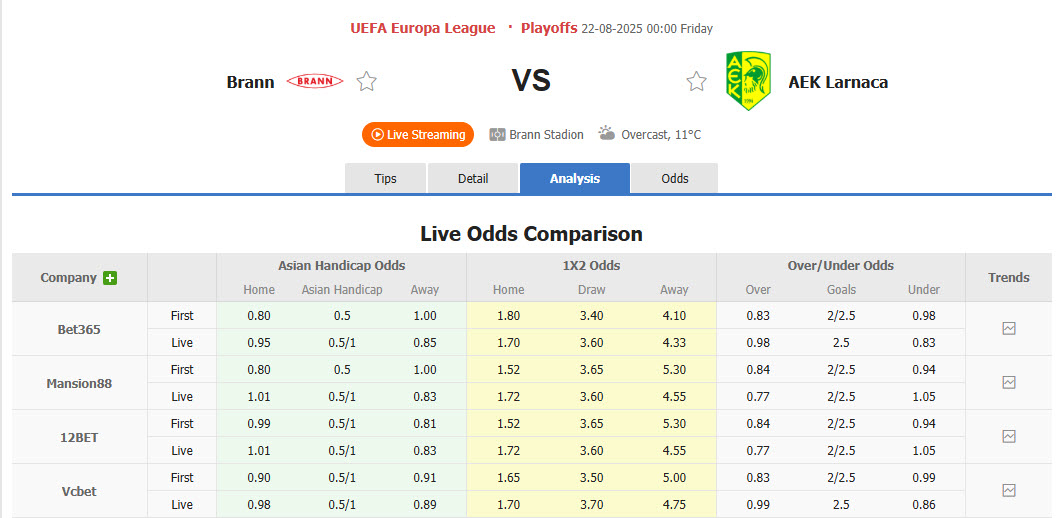Click the Brann team name
1062x518 pixels.
pos(250,82)
